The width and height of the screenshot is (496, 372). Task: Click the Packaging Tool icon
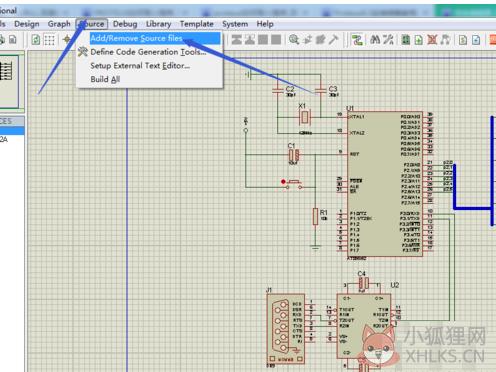click(x=320, y=40)
